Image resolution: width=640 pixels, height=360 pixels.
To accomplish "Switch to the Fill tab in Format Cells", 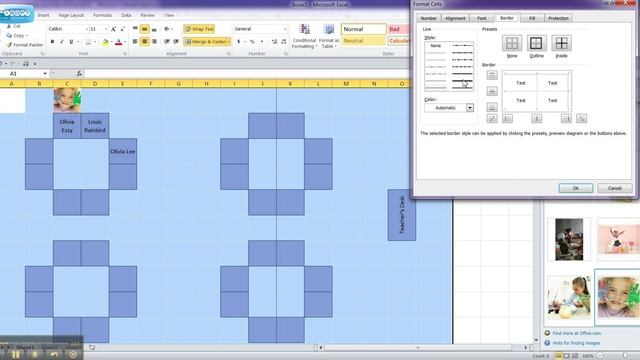I will click(532, 18).
